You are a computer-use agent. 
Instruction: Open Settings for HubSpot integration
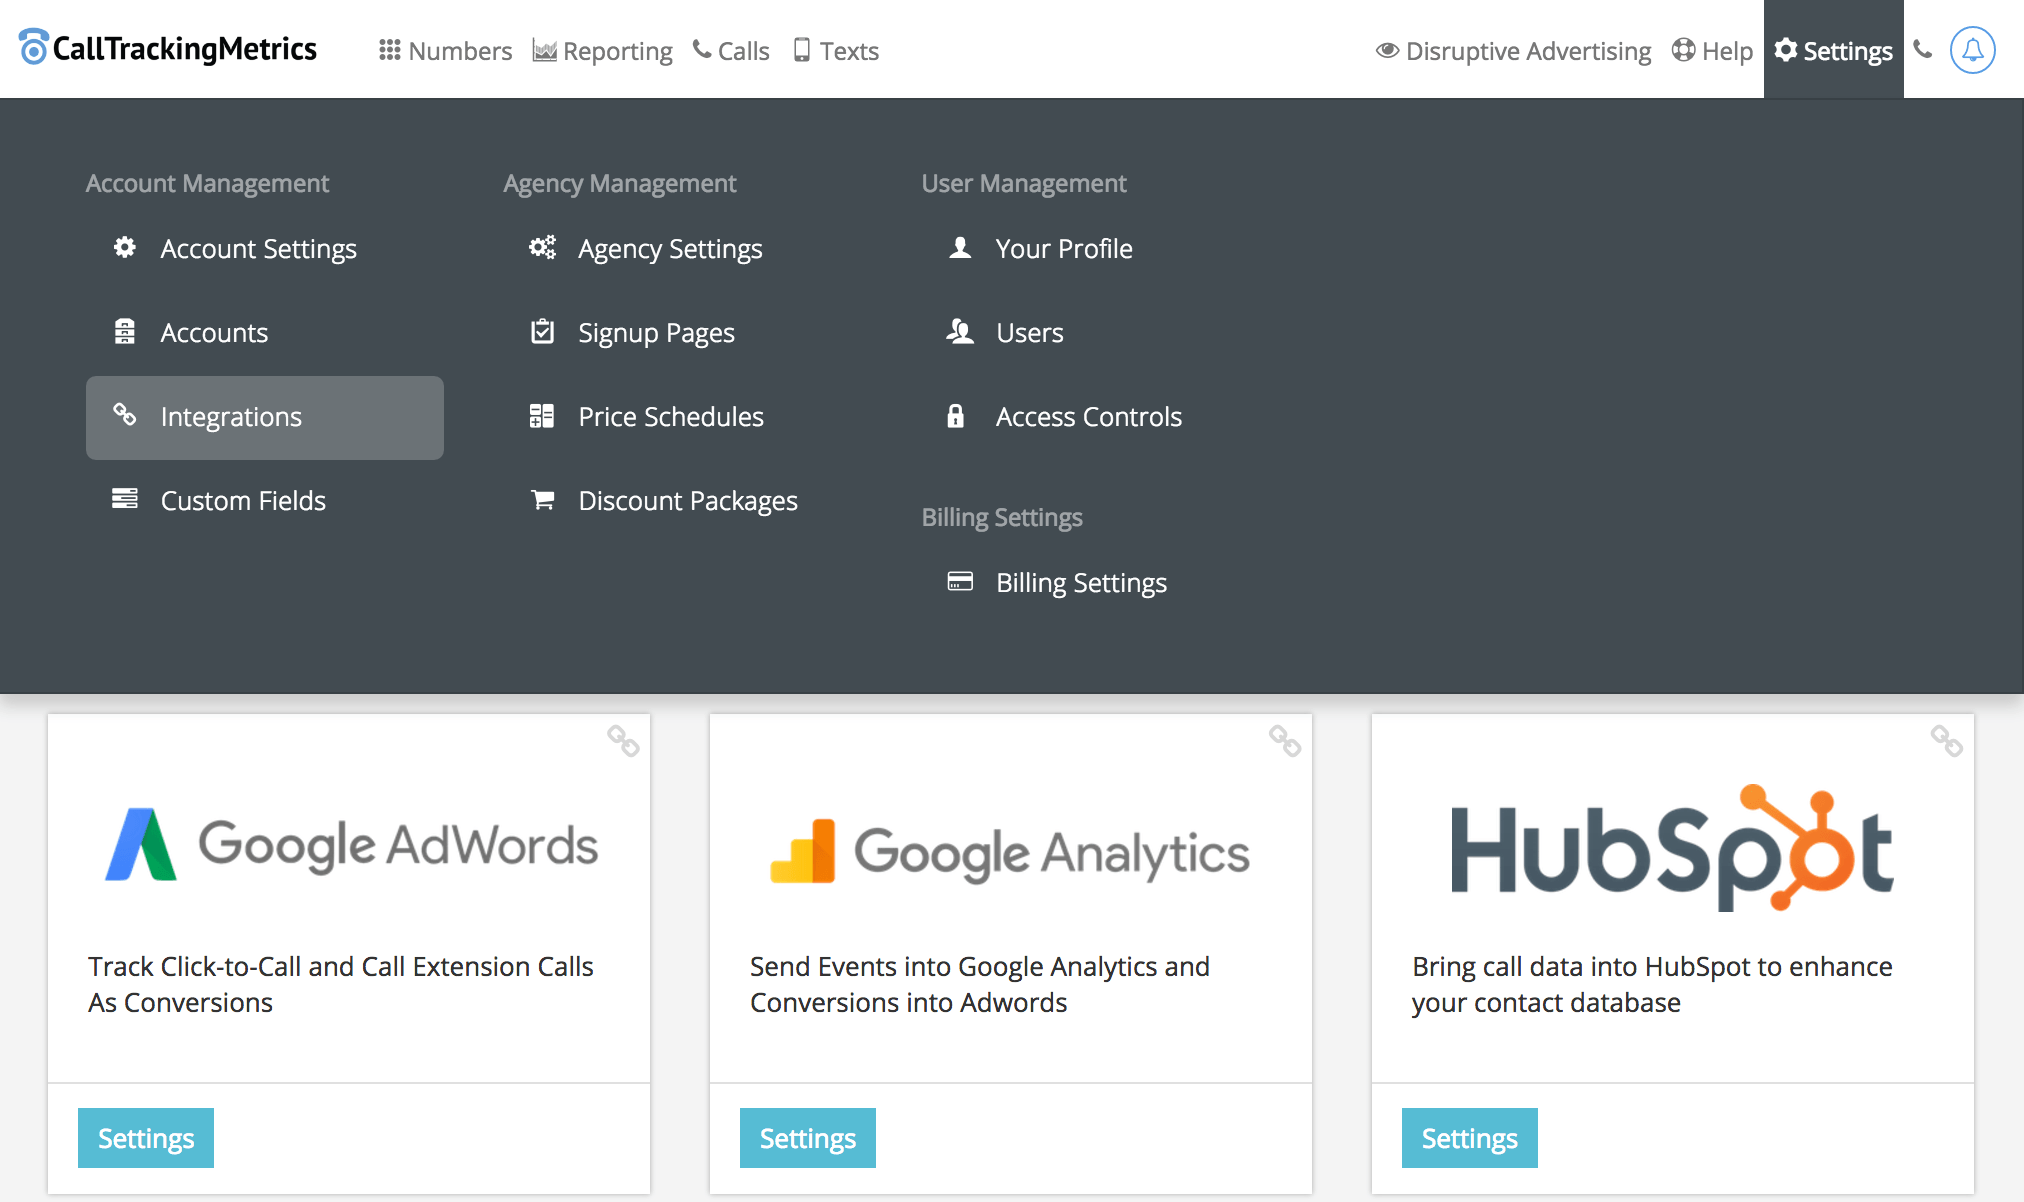tap(1470, 1138)
